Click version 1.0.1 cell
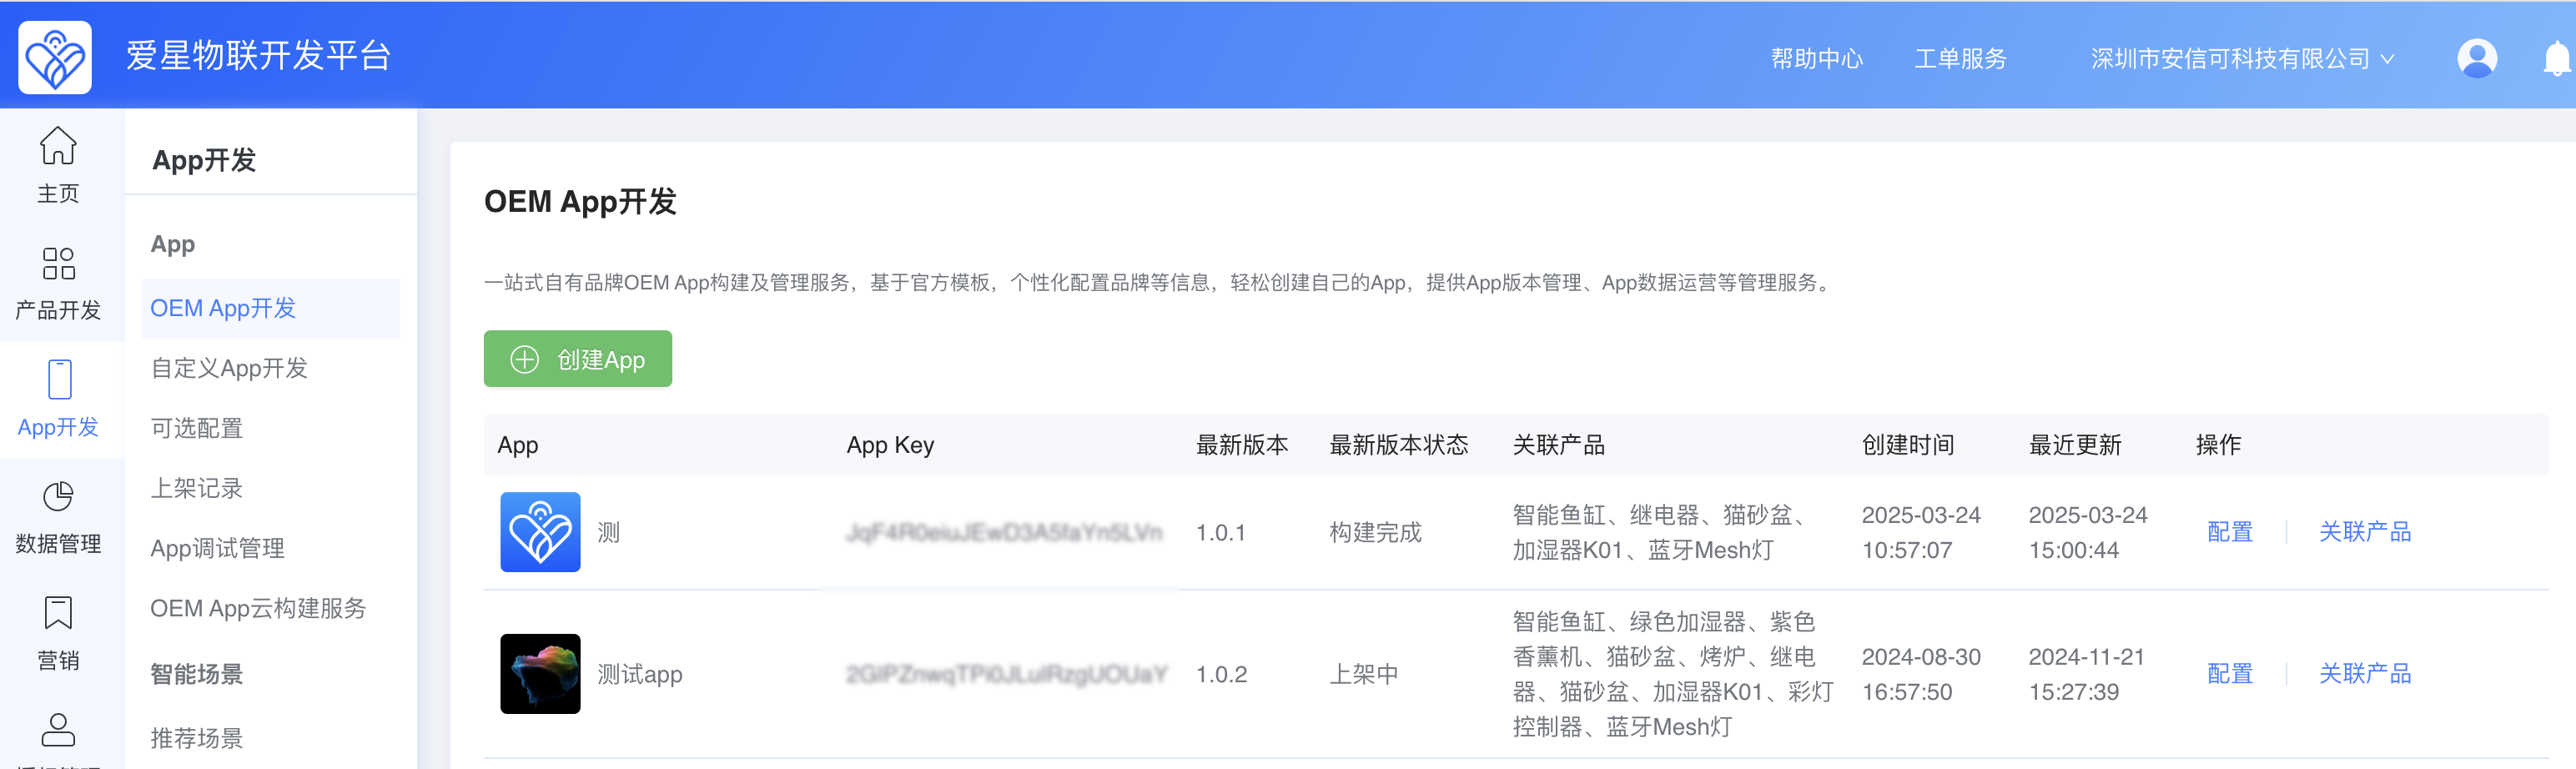 pos(1221,532)
